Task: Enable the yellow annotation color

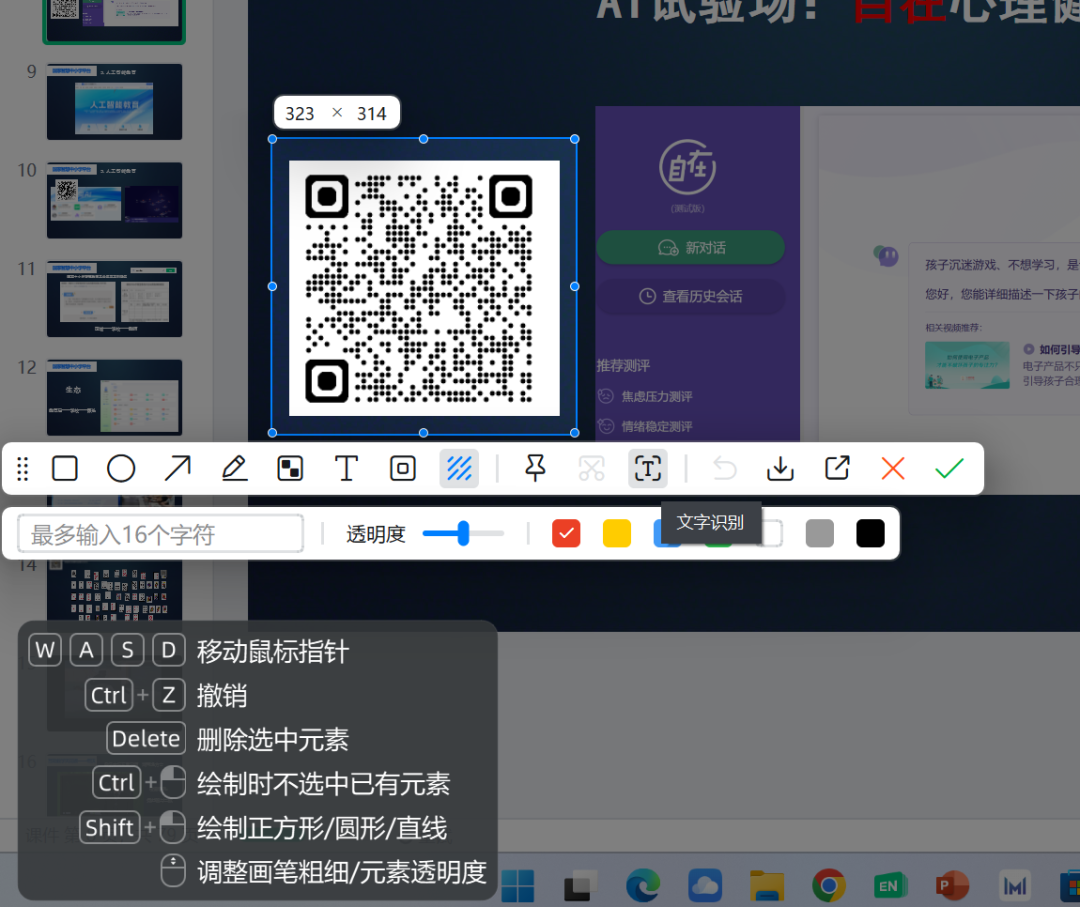Action: [616, 533]
